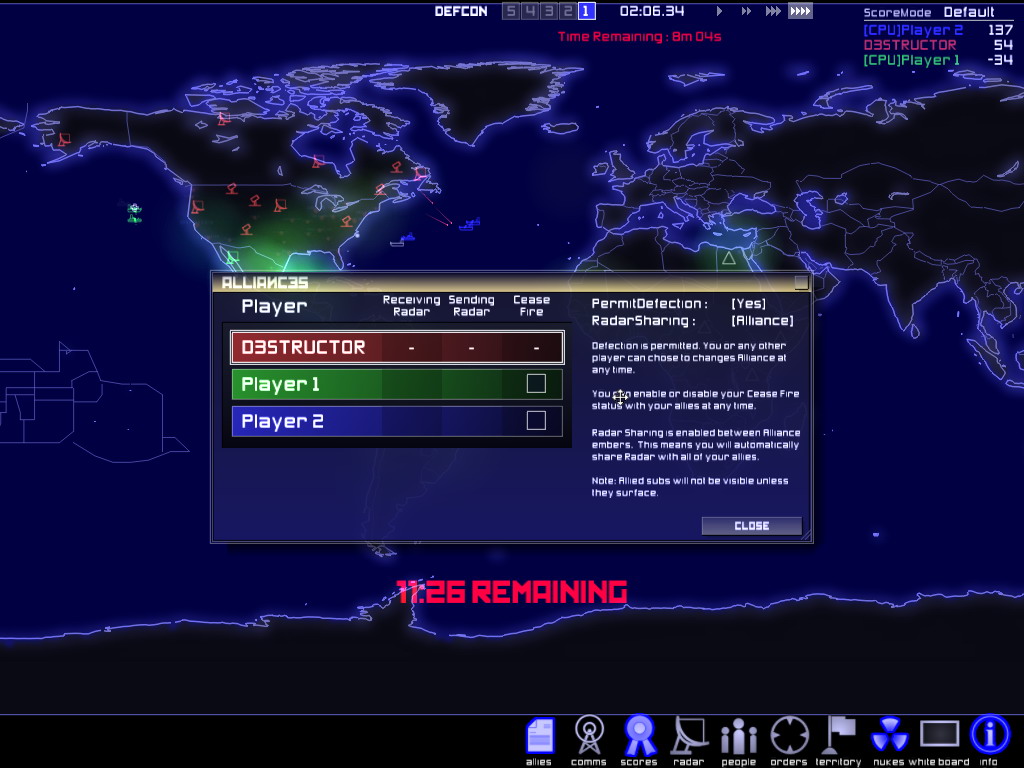Image resolution: width=1024 pixels, height=768 pixels.
Task: Enable Cease Fire with Player 1
Action: point(536,383)
